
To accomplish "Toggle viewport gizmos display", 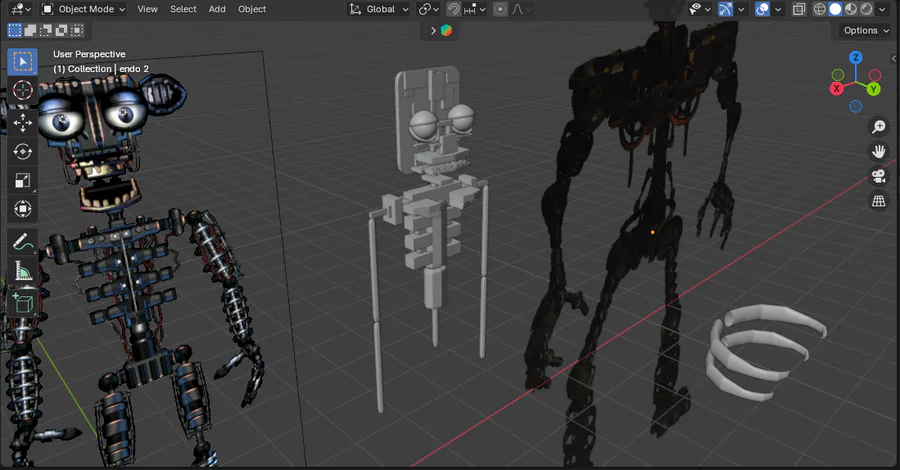I will coord(726,9).
